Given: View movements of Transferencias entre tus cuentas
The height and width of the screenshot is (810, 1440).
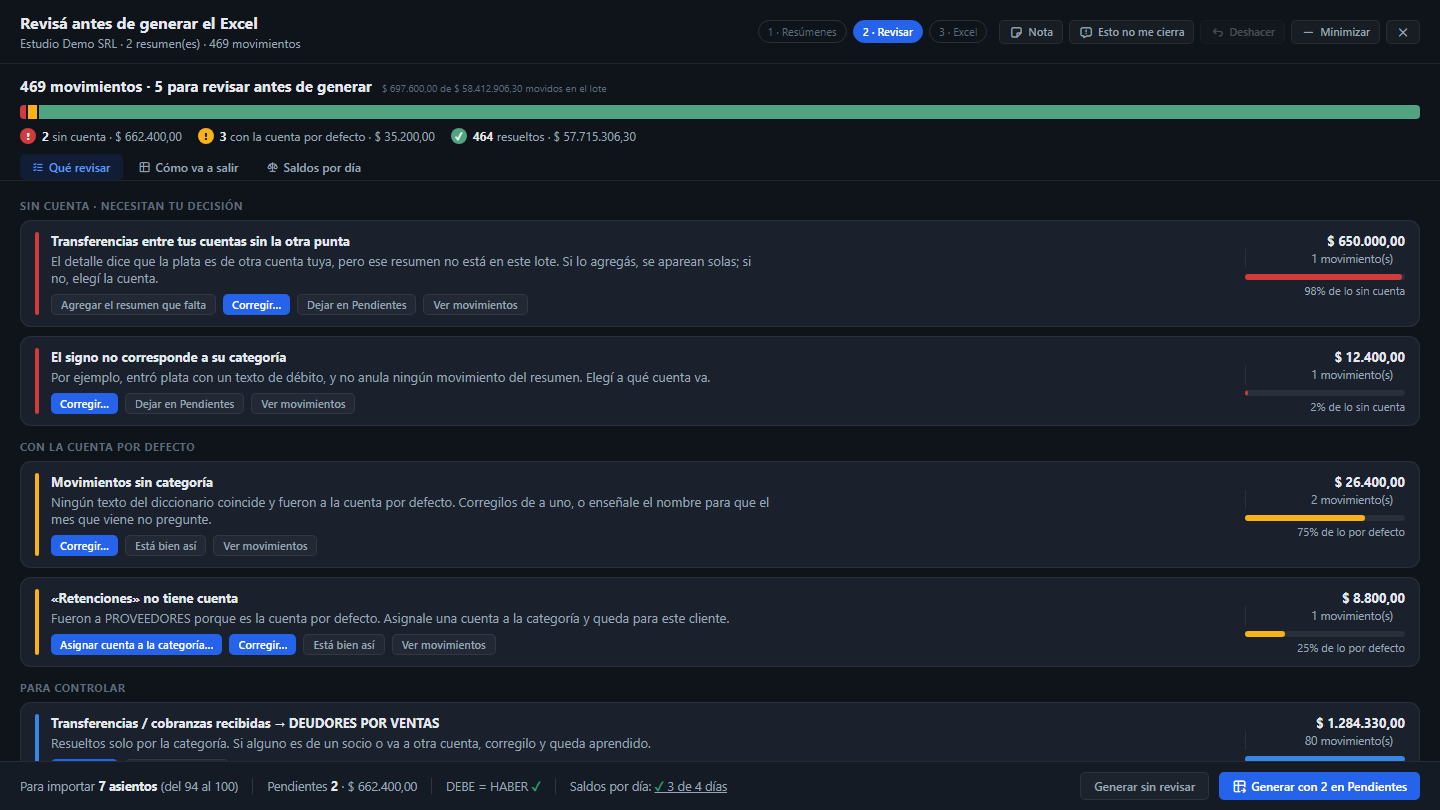Looking at the screenshot, I should [475, 305].
